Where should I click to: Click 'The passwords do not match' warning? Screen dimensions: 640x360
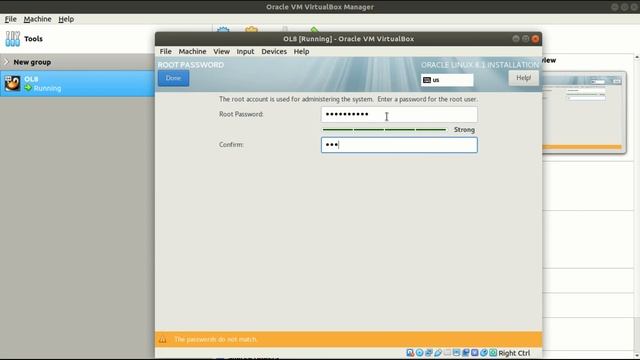point(216,340)
